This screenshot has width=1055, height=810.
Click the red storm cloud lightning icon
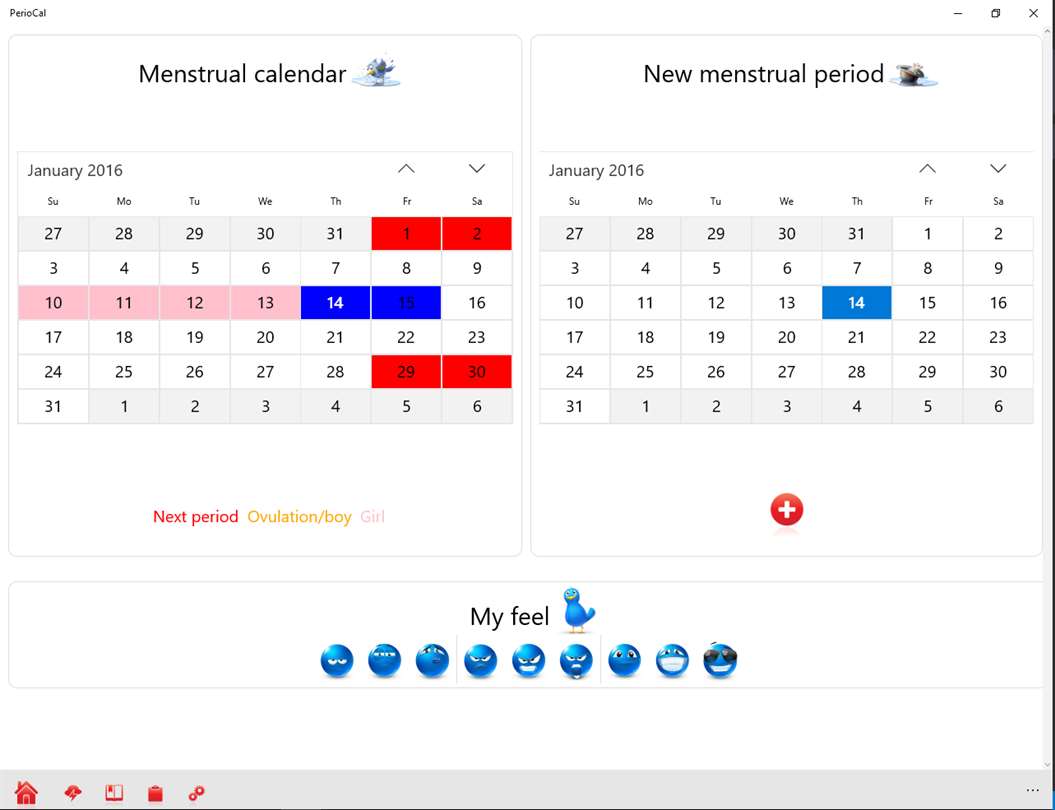pyautogui.click(x=73, y=793)
